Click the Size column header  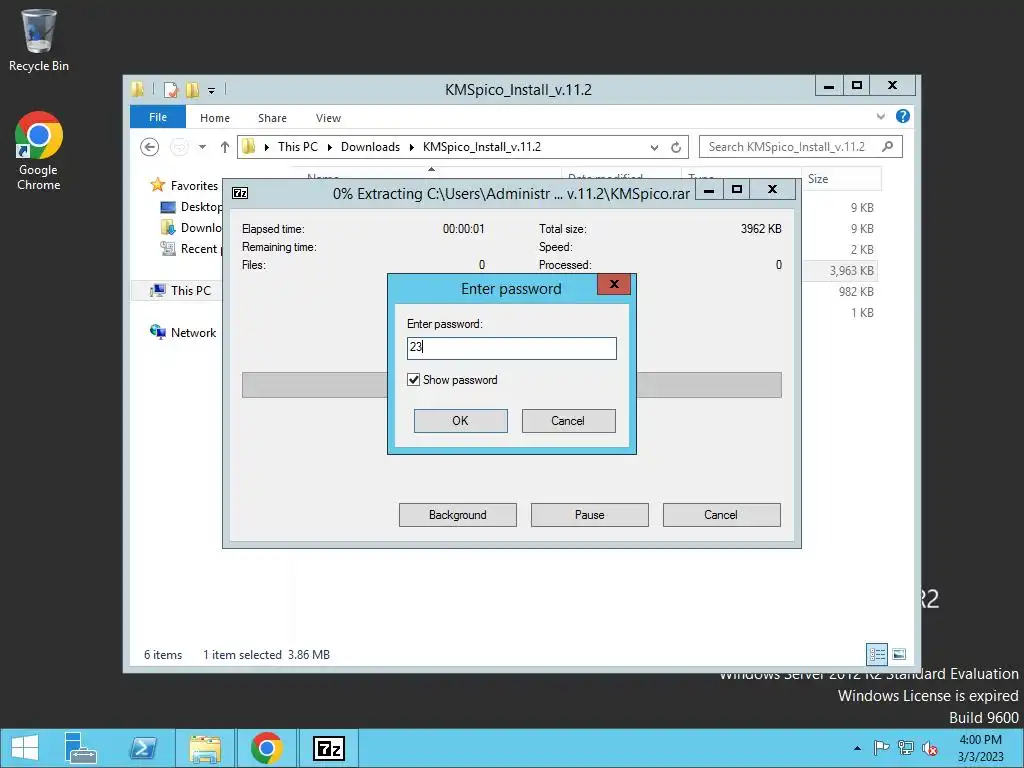(841, 179)
